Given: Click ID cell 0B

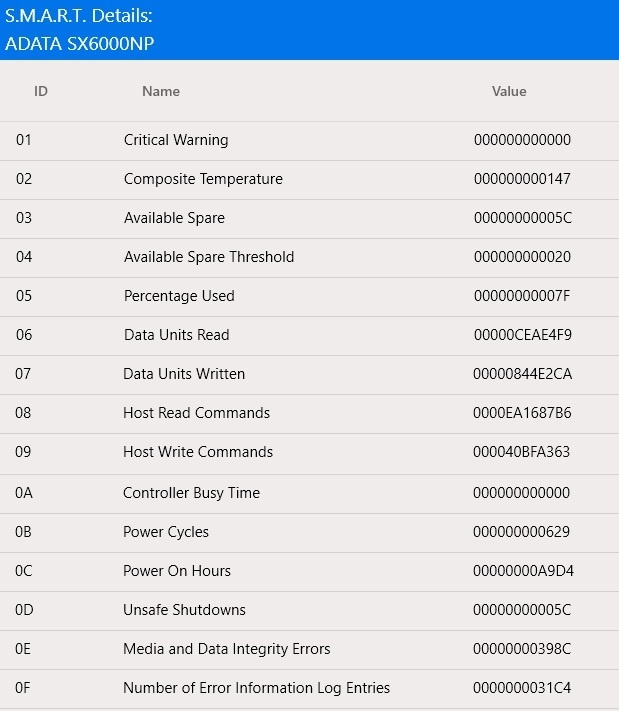Looking at the screenshot, I should [x=23, y=531].
